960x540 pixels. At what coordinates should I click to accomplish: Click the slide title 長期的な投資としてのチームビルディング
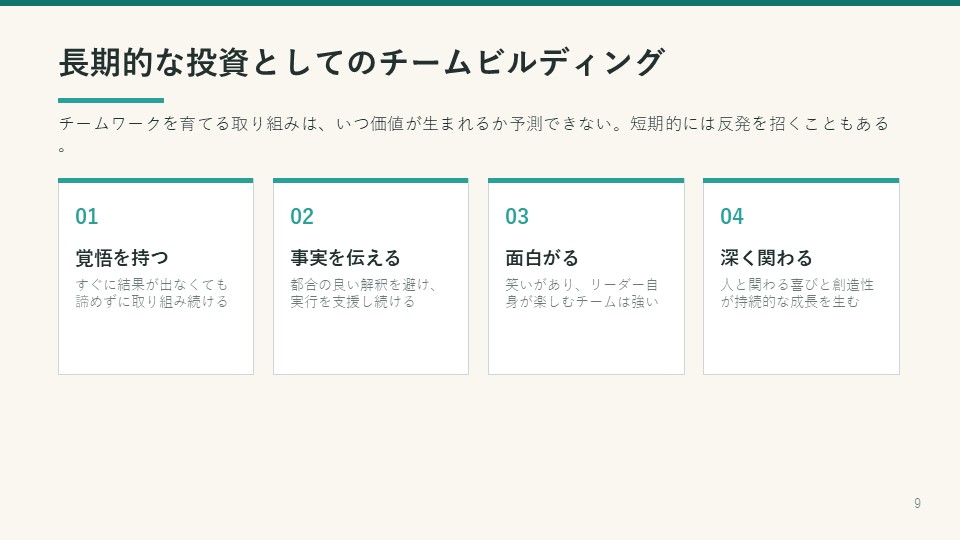tap(361, 62)
